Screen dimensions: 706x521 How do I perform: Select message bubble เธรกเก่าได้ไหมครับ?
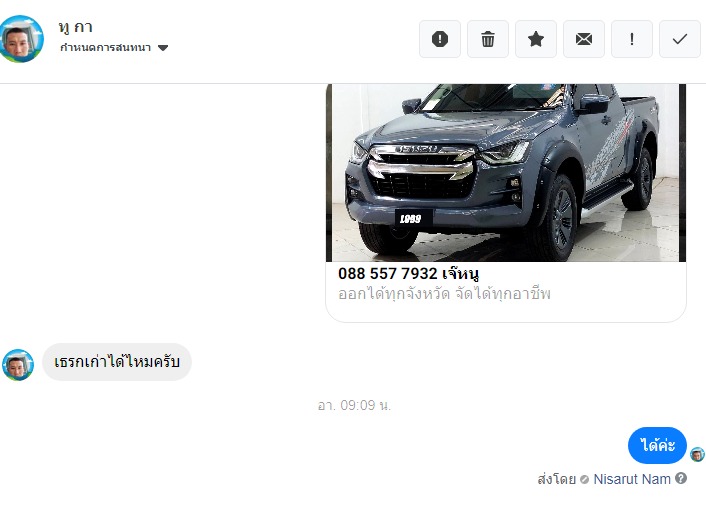tap(117, 362)
